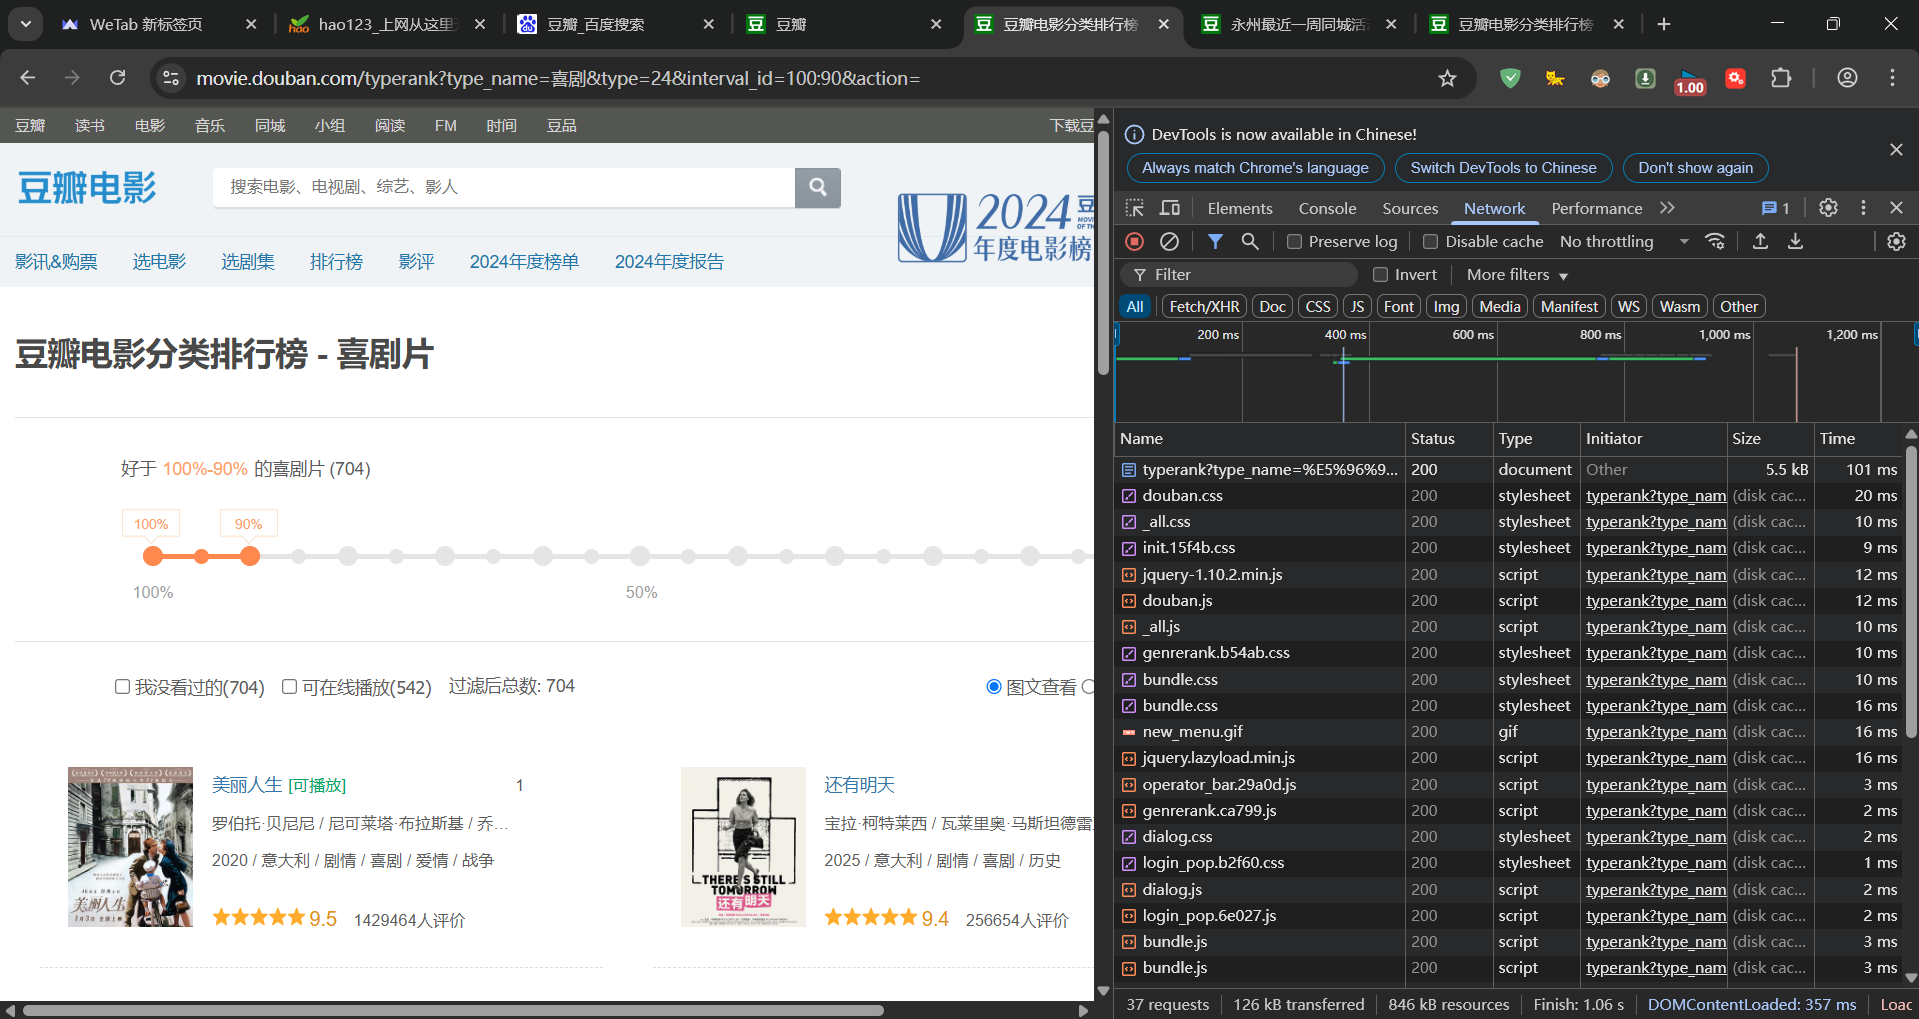Open DevTools main settings gear
The width and height of the screenshot is (1919, 1019).
tap(1828, 208)
